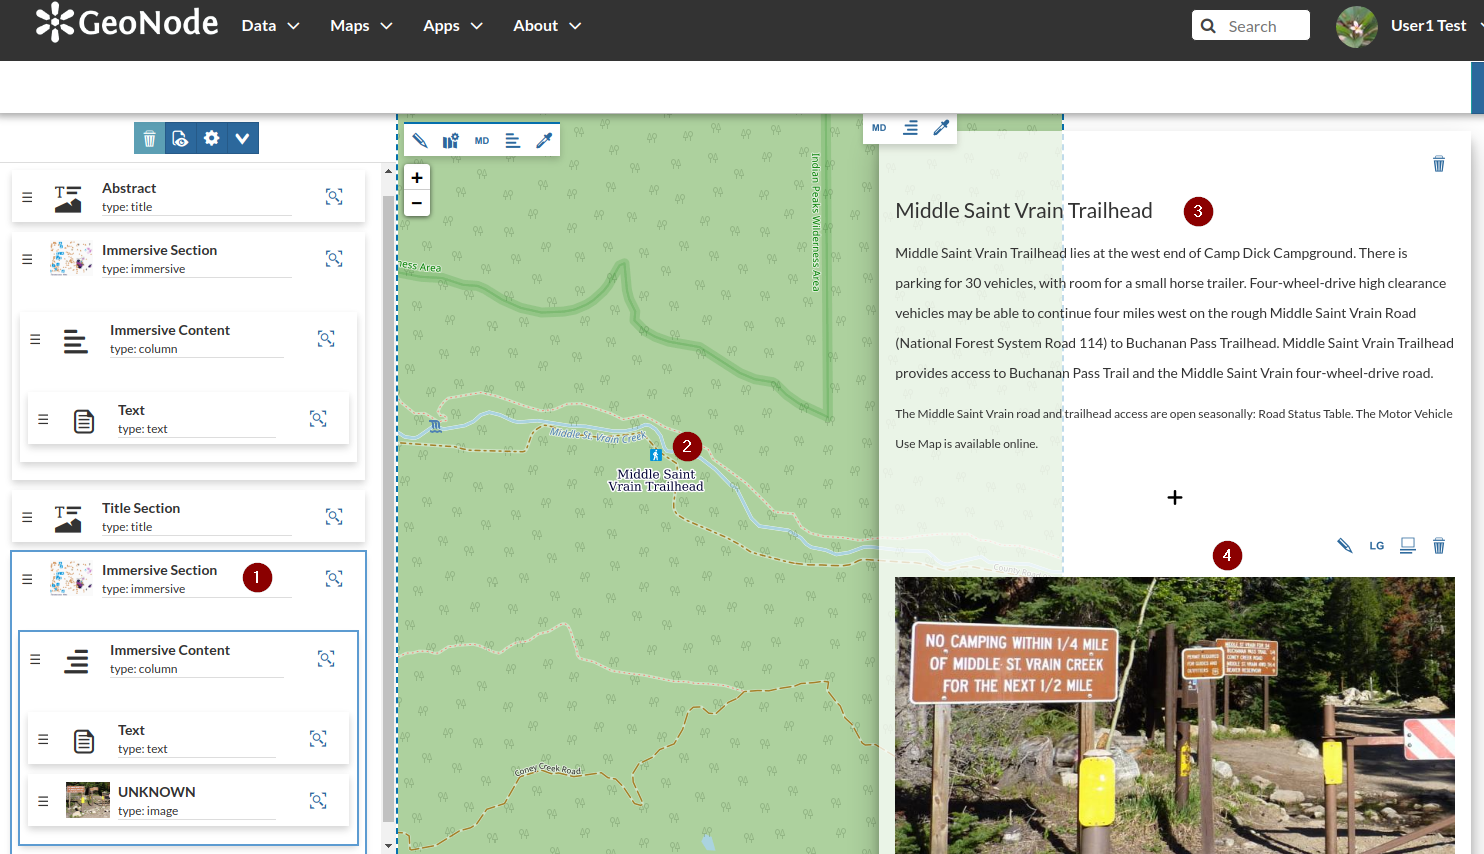Change column size via MD button above text column
The height and width of the screenshot is (854, 1484).
tap(879, 128)
